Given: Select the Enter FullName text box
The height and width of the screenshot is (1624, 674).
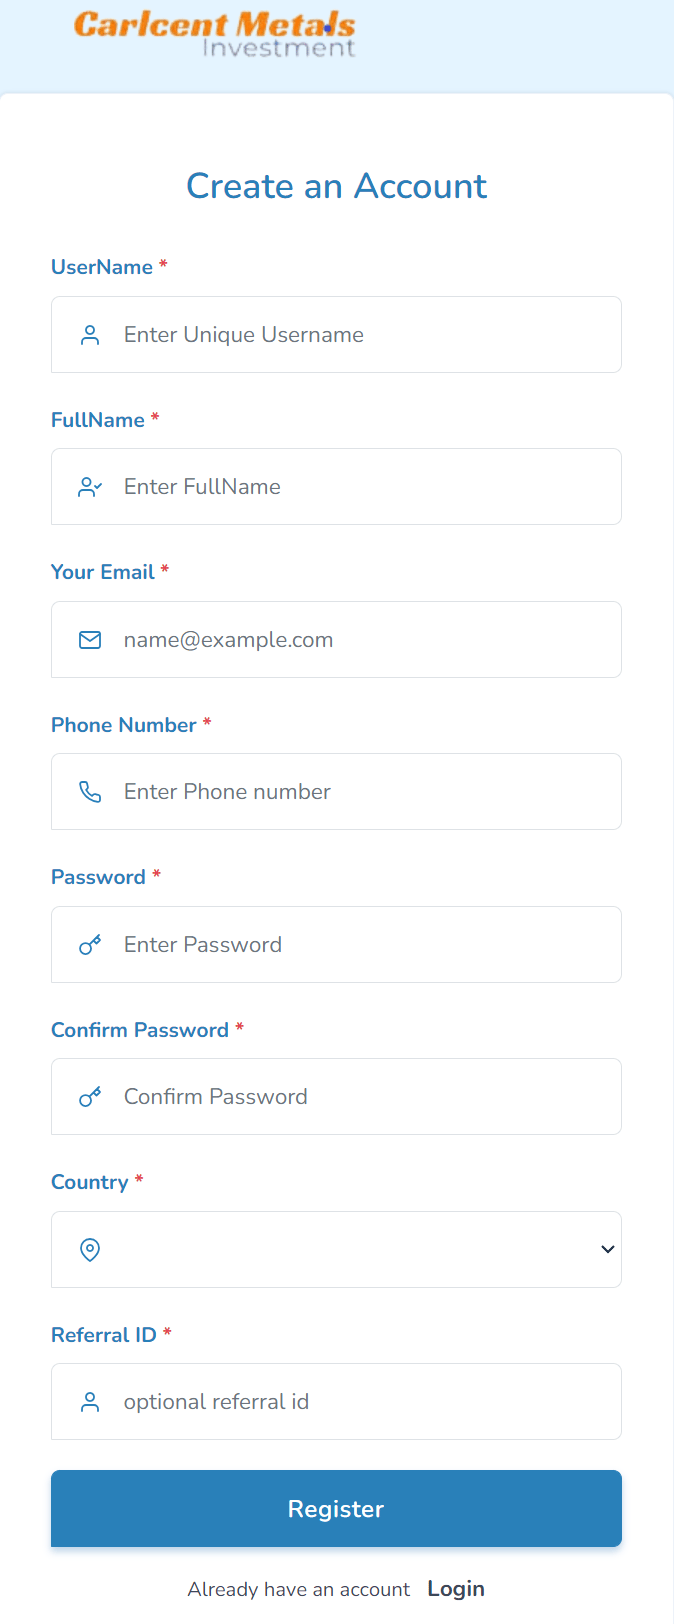Looking at the screenshot, I should point(360,487).
